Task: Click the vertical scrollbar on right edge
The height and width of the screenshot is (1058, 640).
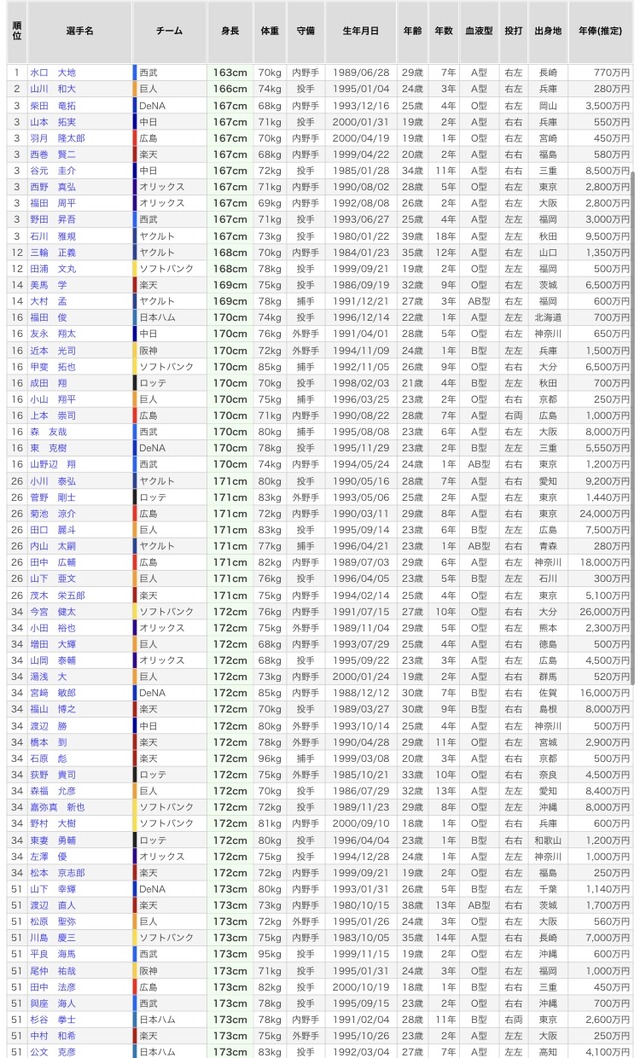Action: 633,428
